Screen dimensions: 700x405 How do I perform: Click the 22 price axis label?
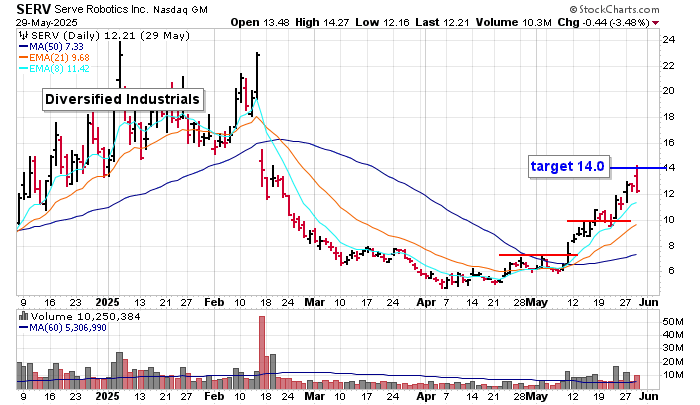point(669,66)
